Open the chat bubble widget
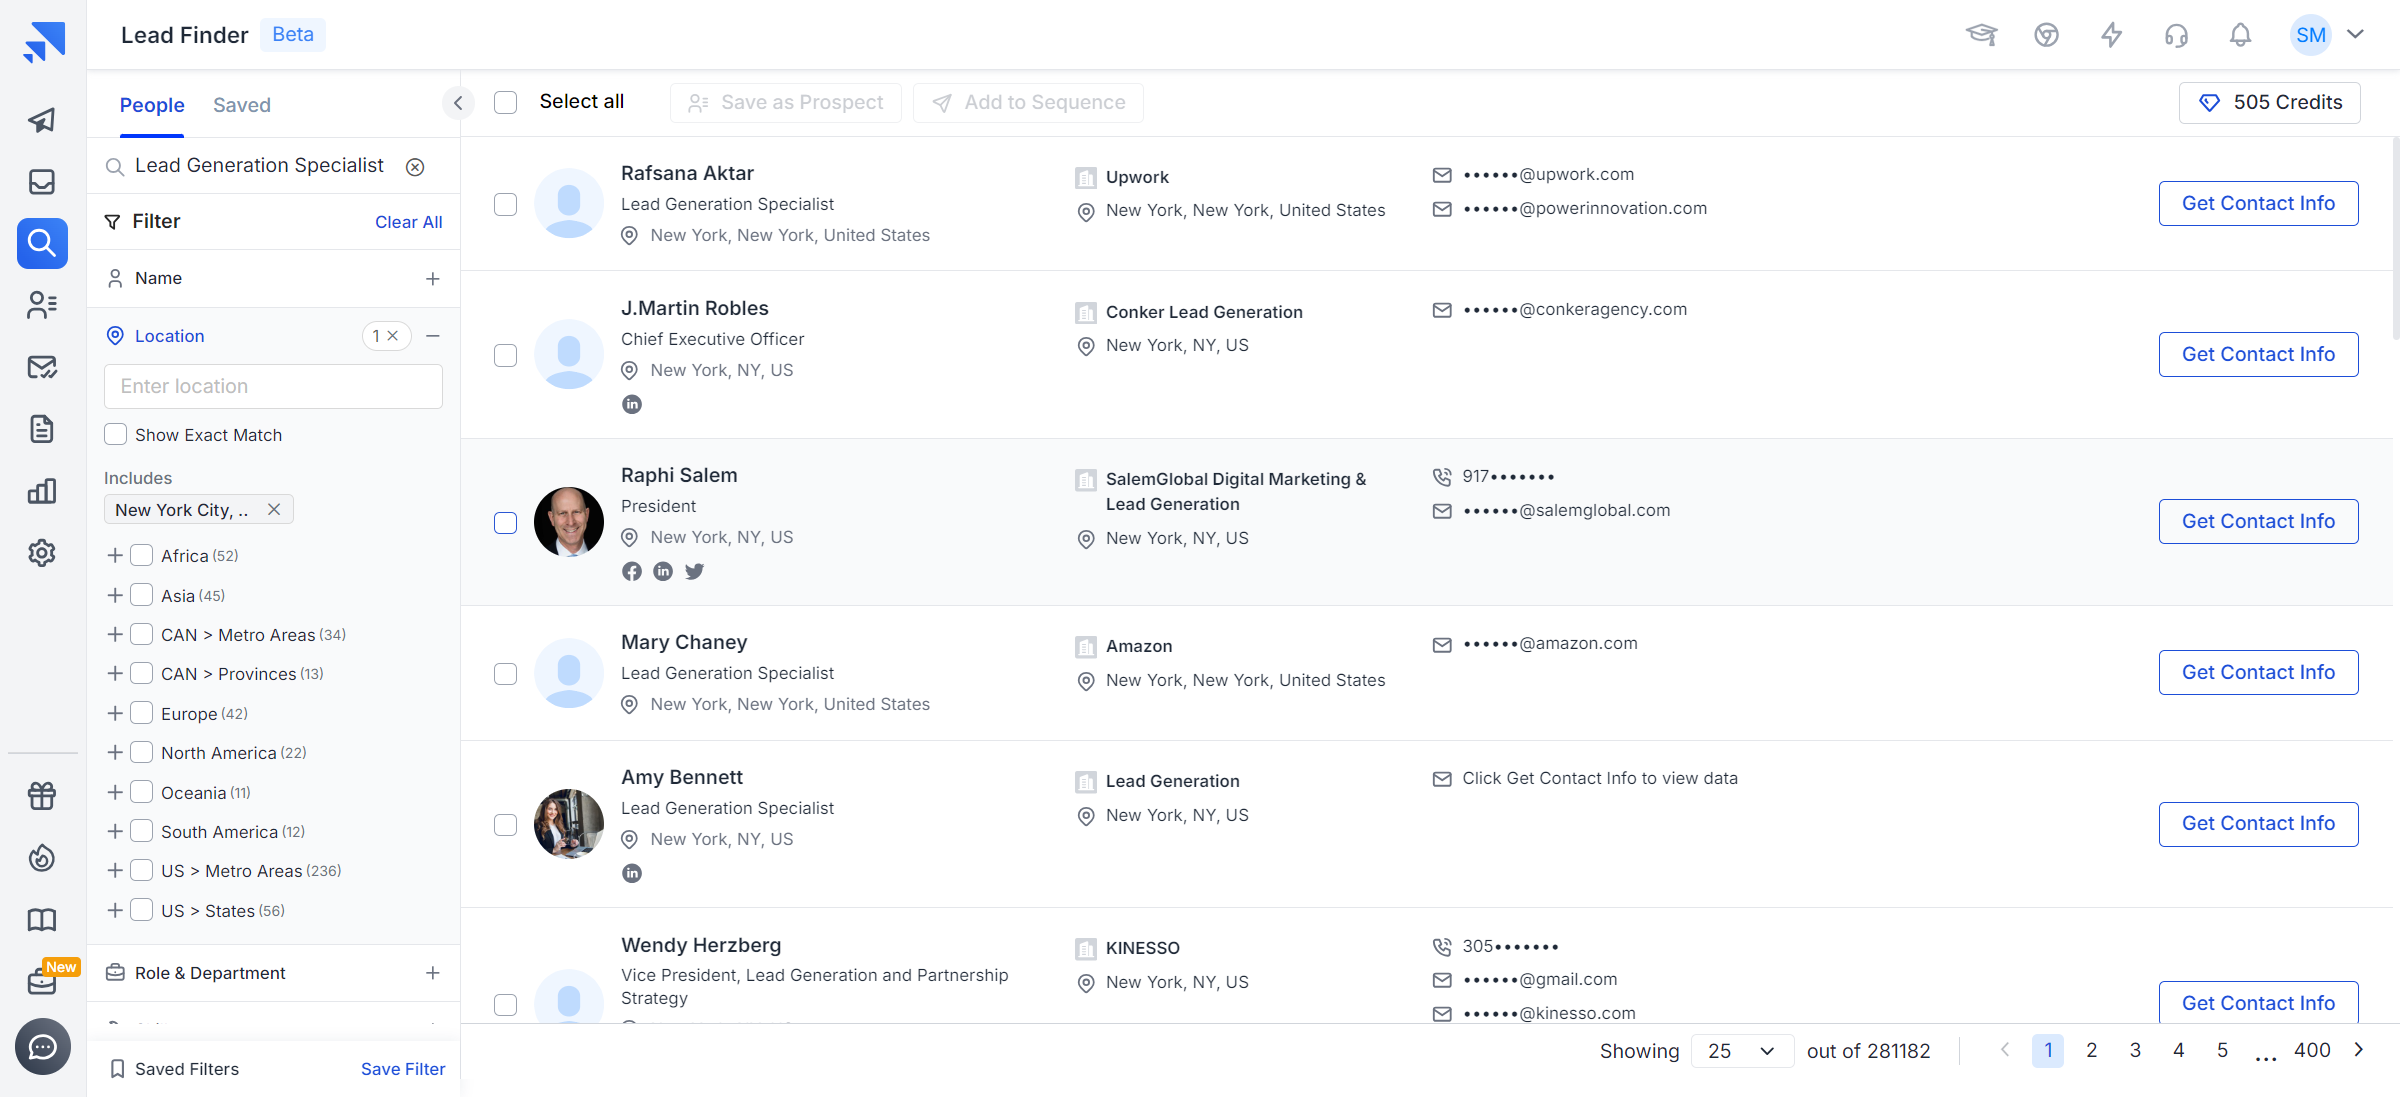 (x=42, y=1047)
